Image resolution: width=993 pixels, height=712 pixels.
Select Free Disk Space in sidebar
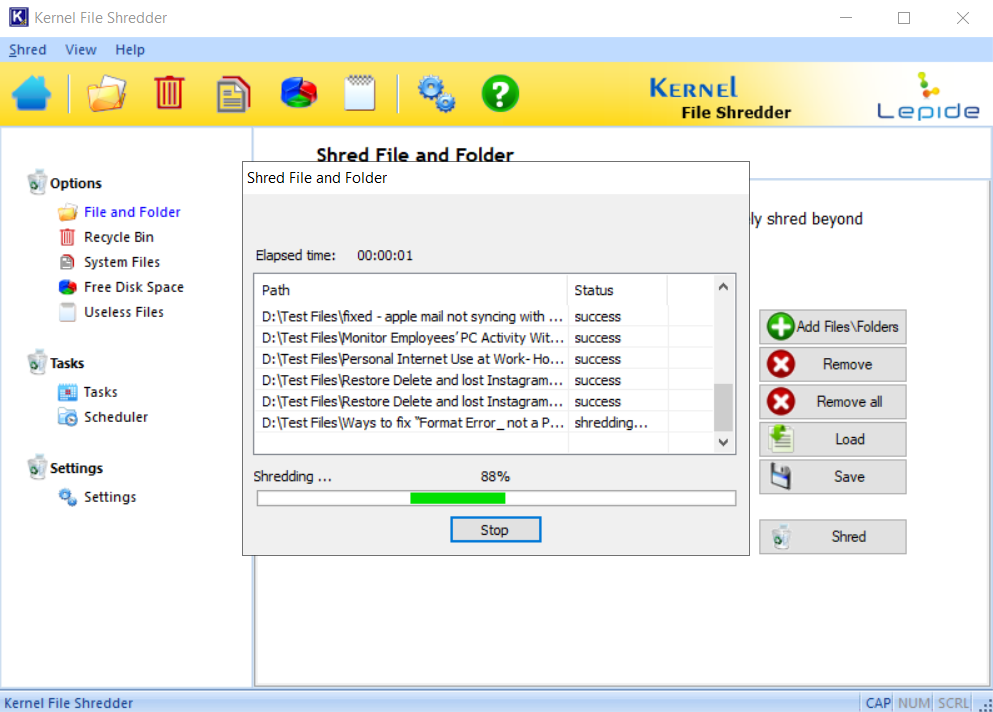(x=134, y=287)
